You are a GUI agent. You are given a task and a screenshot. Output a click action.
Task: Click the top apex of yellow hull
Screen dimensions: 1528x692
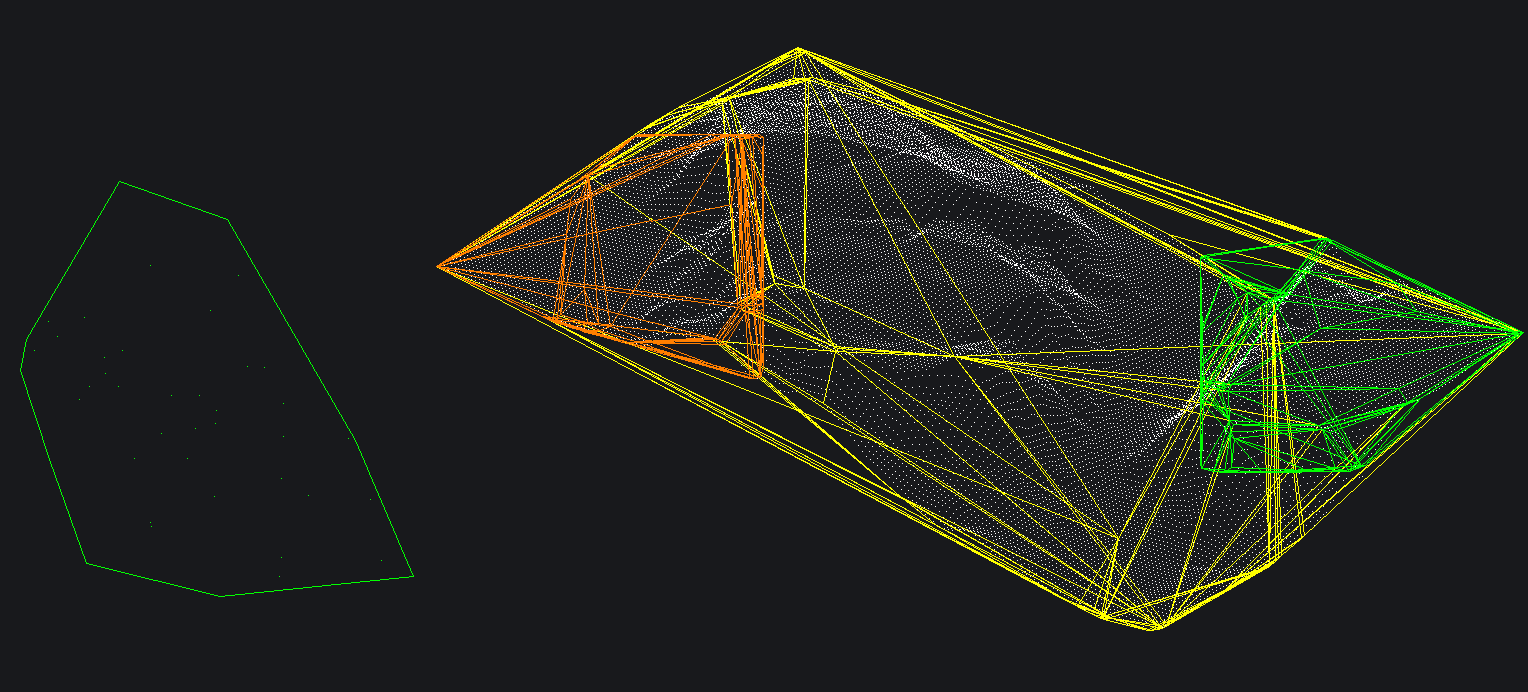click(798, 48)
